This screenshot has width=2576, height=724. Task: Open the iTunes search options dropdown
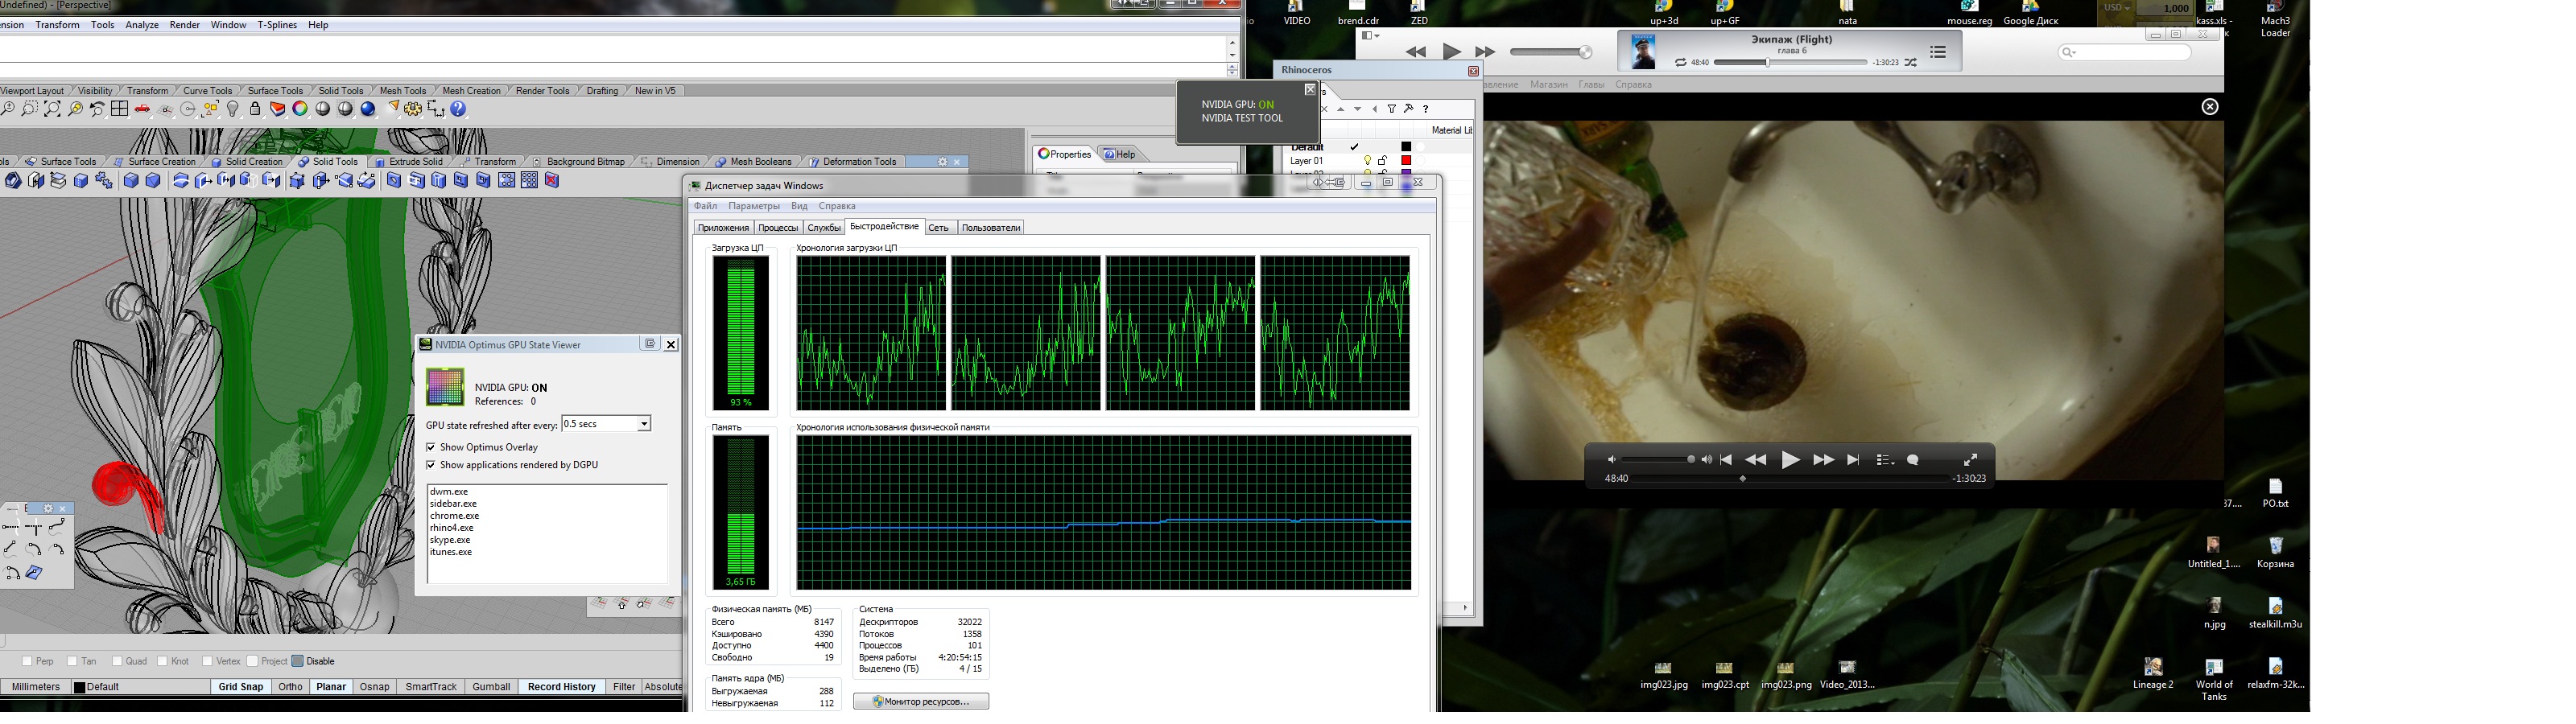pyautogui.click(x=2068, y=53)
